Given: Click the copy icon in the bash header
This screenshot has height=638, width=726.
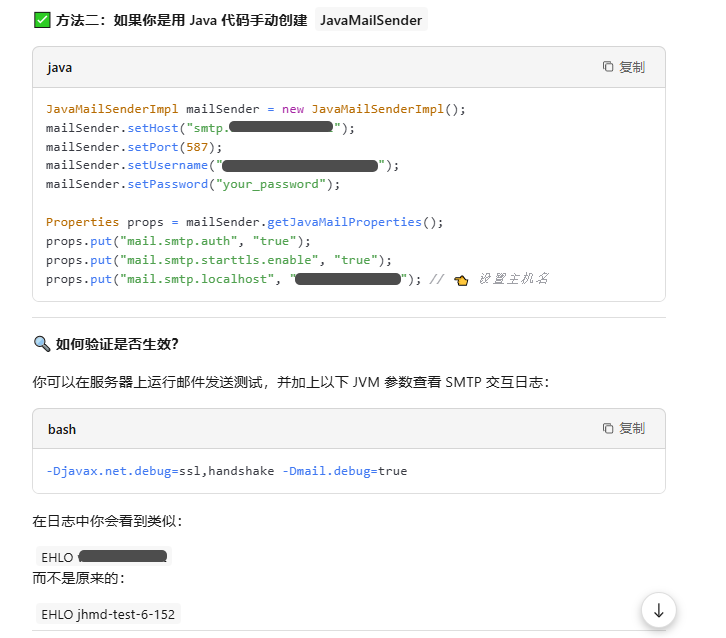Looking at the screenshot, I should pos(608,428).
